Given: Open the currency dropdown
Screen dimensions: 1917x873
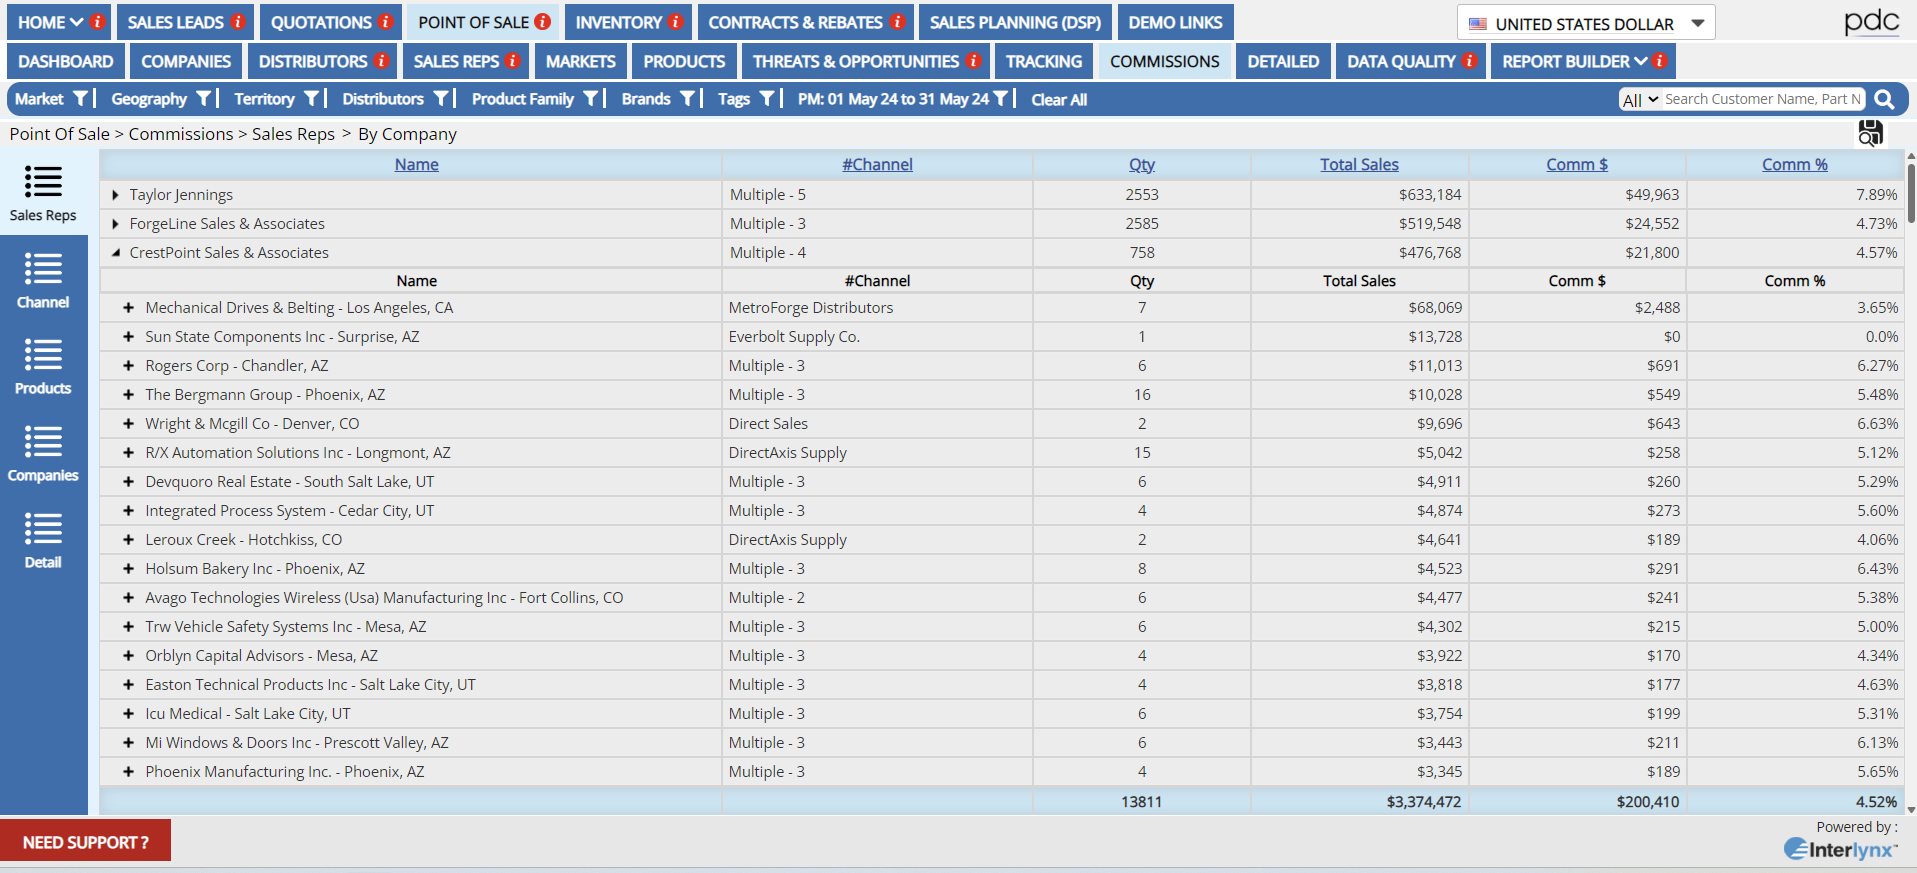Looking at the screenshot, I should (1698, 23).
